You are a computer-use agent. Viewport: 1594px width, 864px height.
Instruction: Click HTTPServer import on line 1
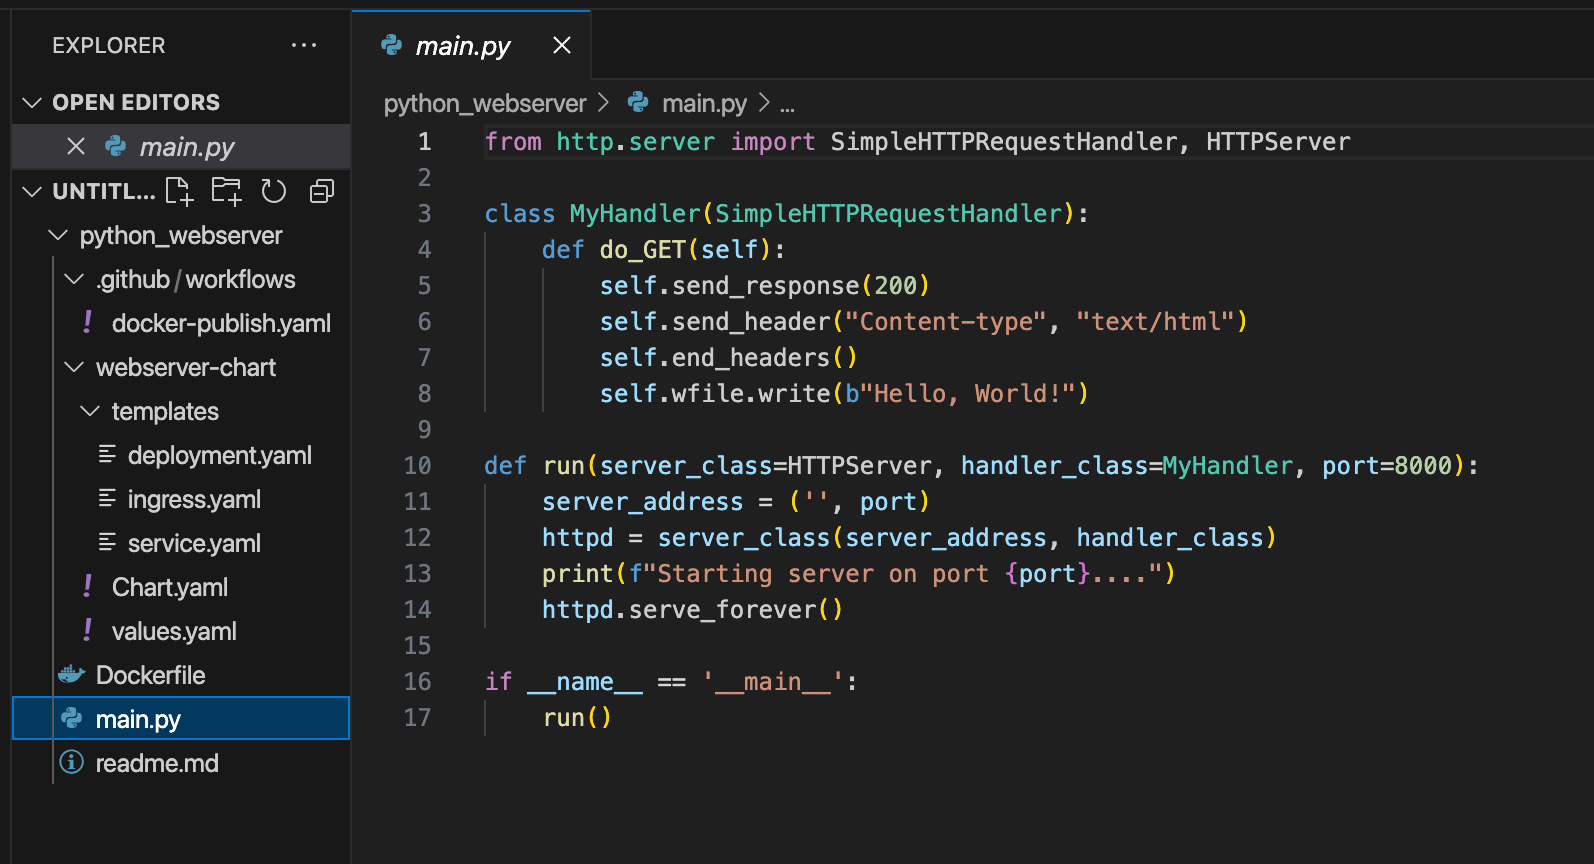[x=1278, y=141]
